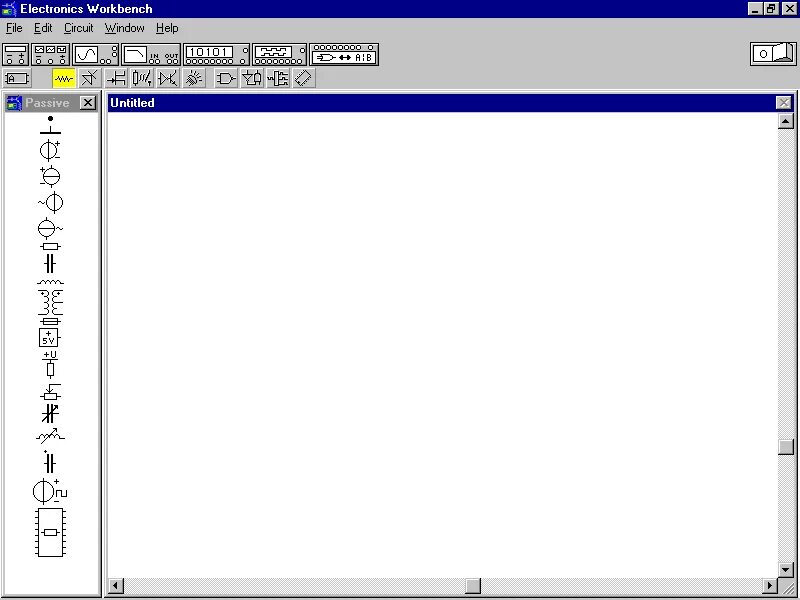Viewport: 800px width, 600px height.
Task: Pick the inductor coil component
Action: [51, 282]
